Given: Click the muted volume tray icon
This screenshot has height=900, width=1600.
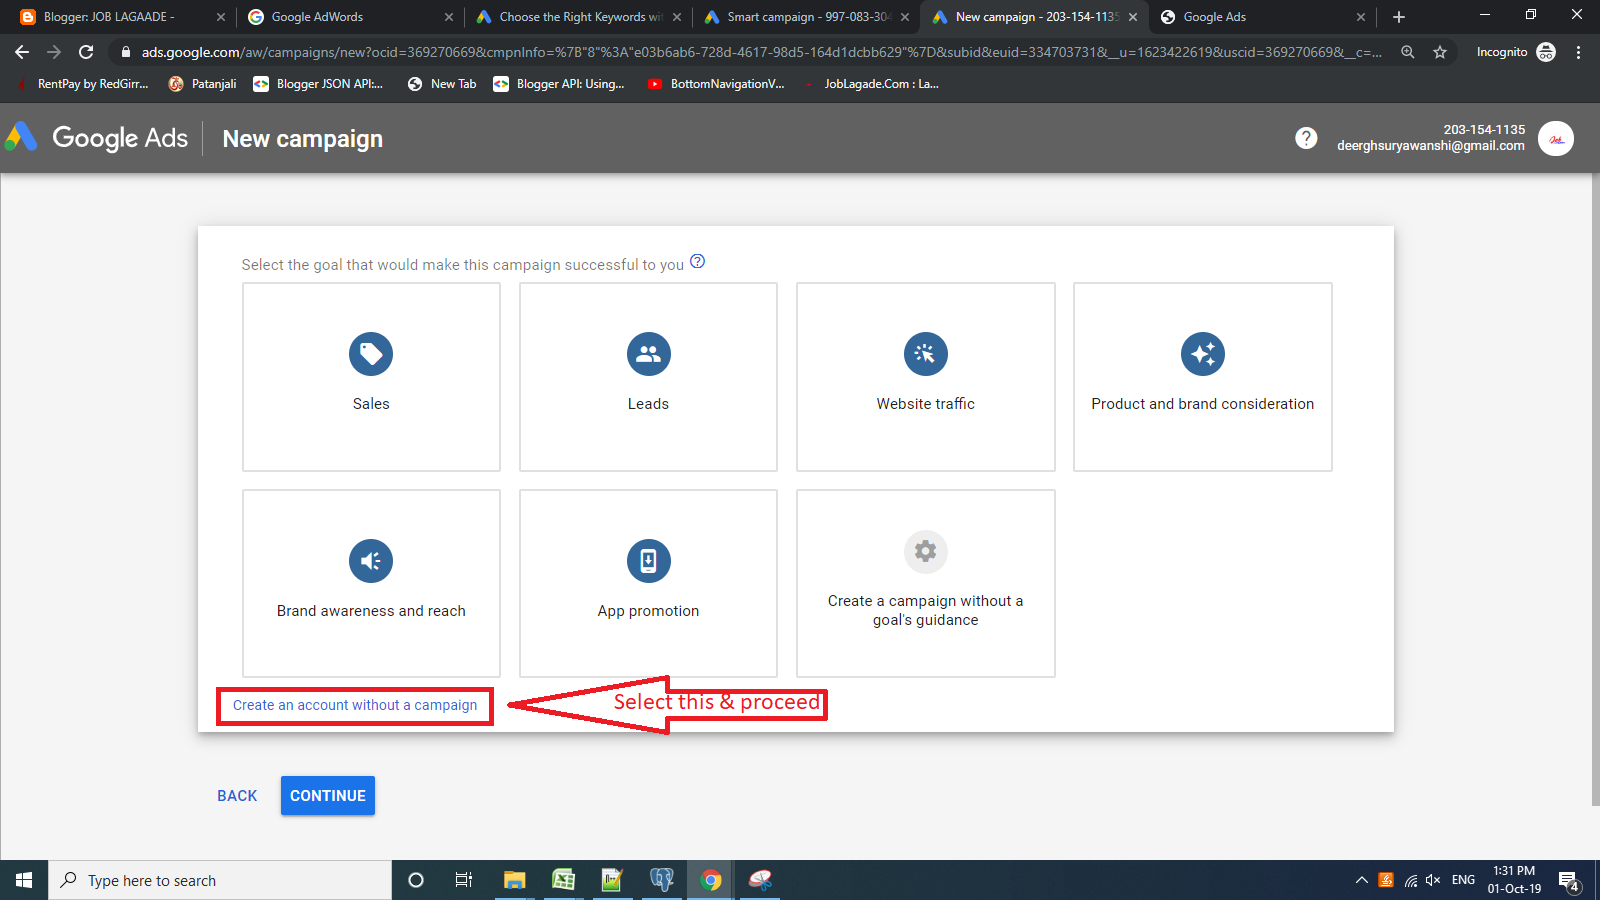Looking at the screenshot, I should [x=1433, y=880].
